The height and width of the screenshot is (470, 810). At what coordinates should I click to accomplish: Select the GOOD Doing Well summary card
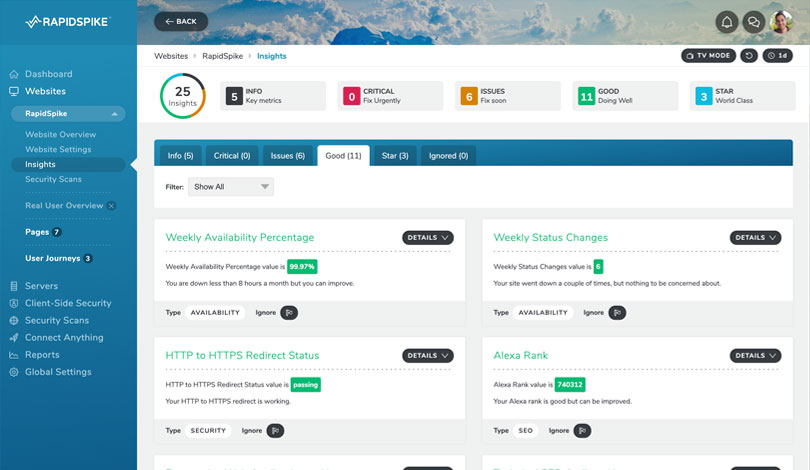(x=625, y=96)
